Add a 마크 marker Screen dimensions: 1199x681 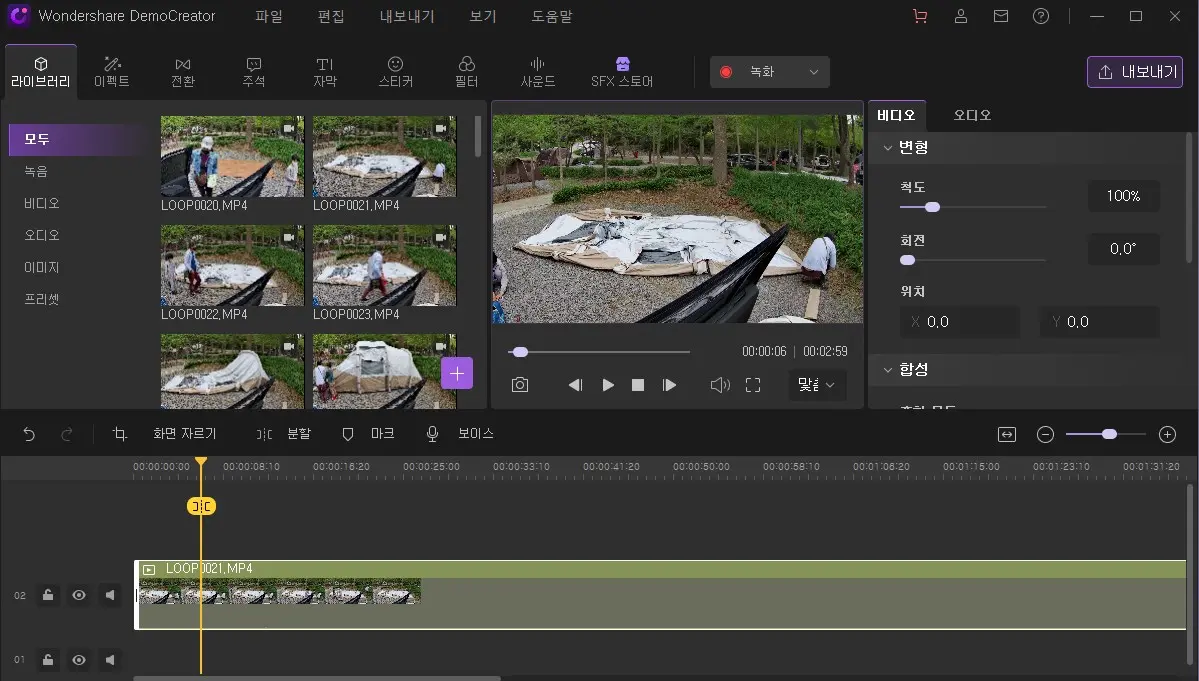pyautogui.click(x=368, y=433)
